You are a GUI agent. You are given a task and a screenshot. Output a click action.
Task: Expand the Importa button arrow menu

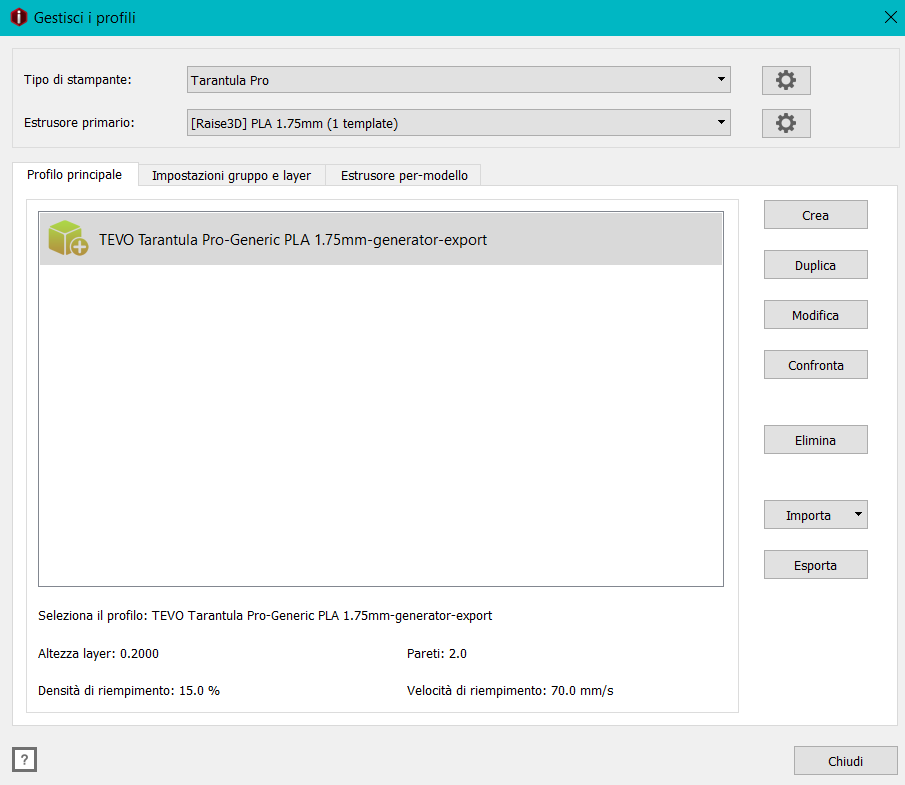858,514
